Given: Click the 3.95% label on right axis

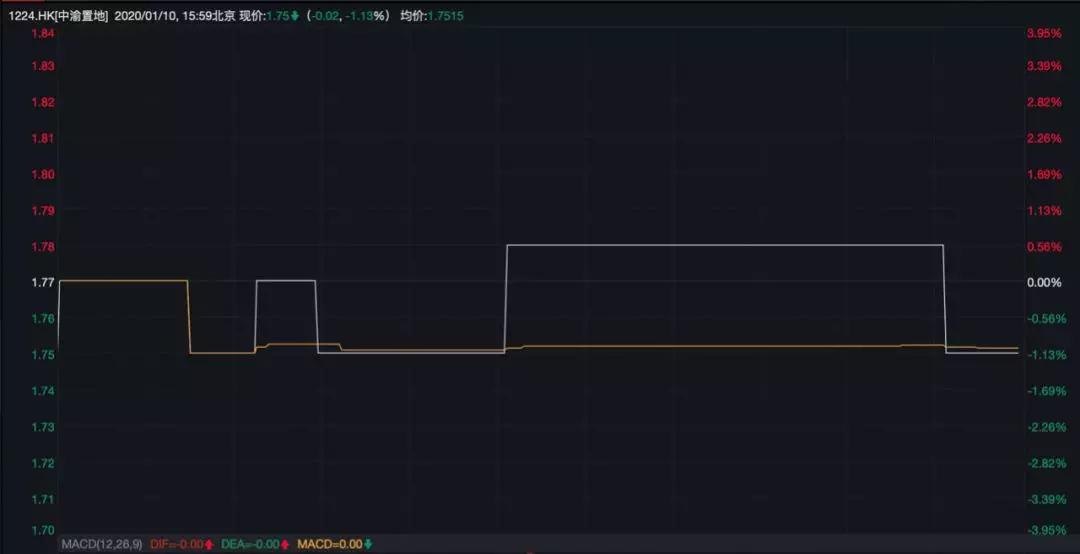Looking at the screenshot, I should coord(1044,33).
